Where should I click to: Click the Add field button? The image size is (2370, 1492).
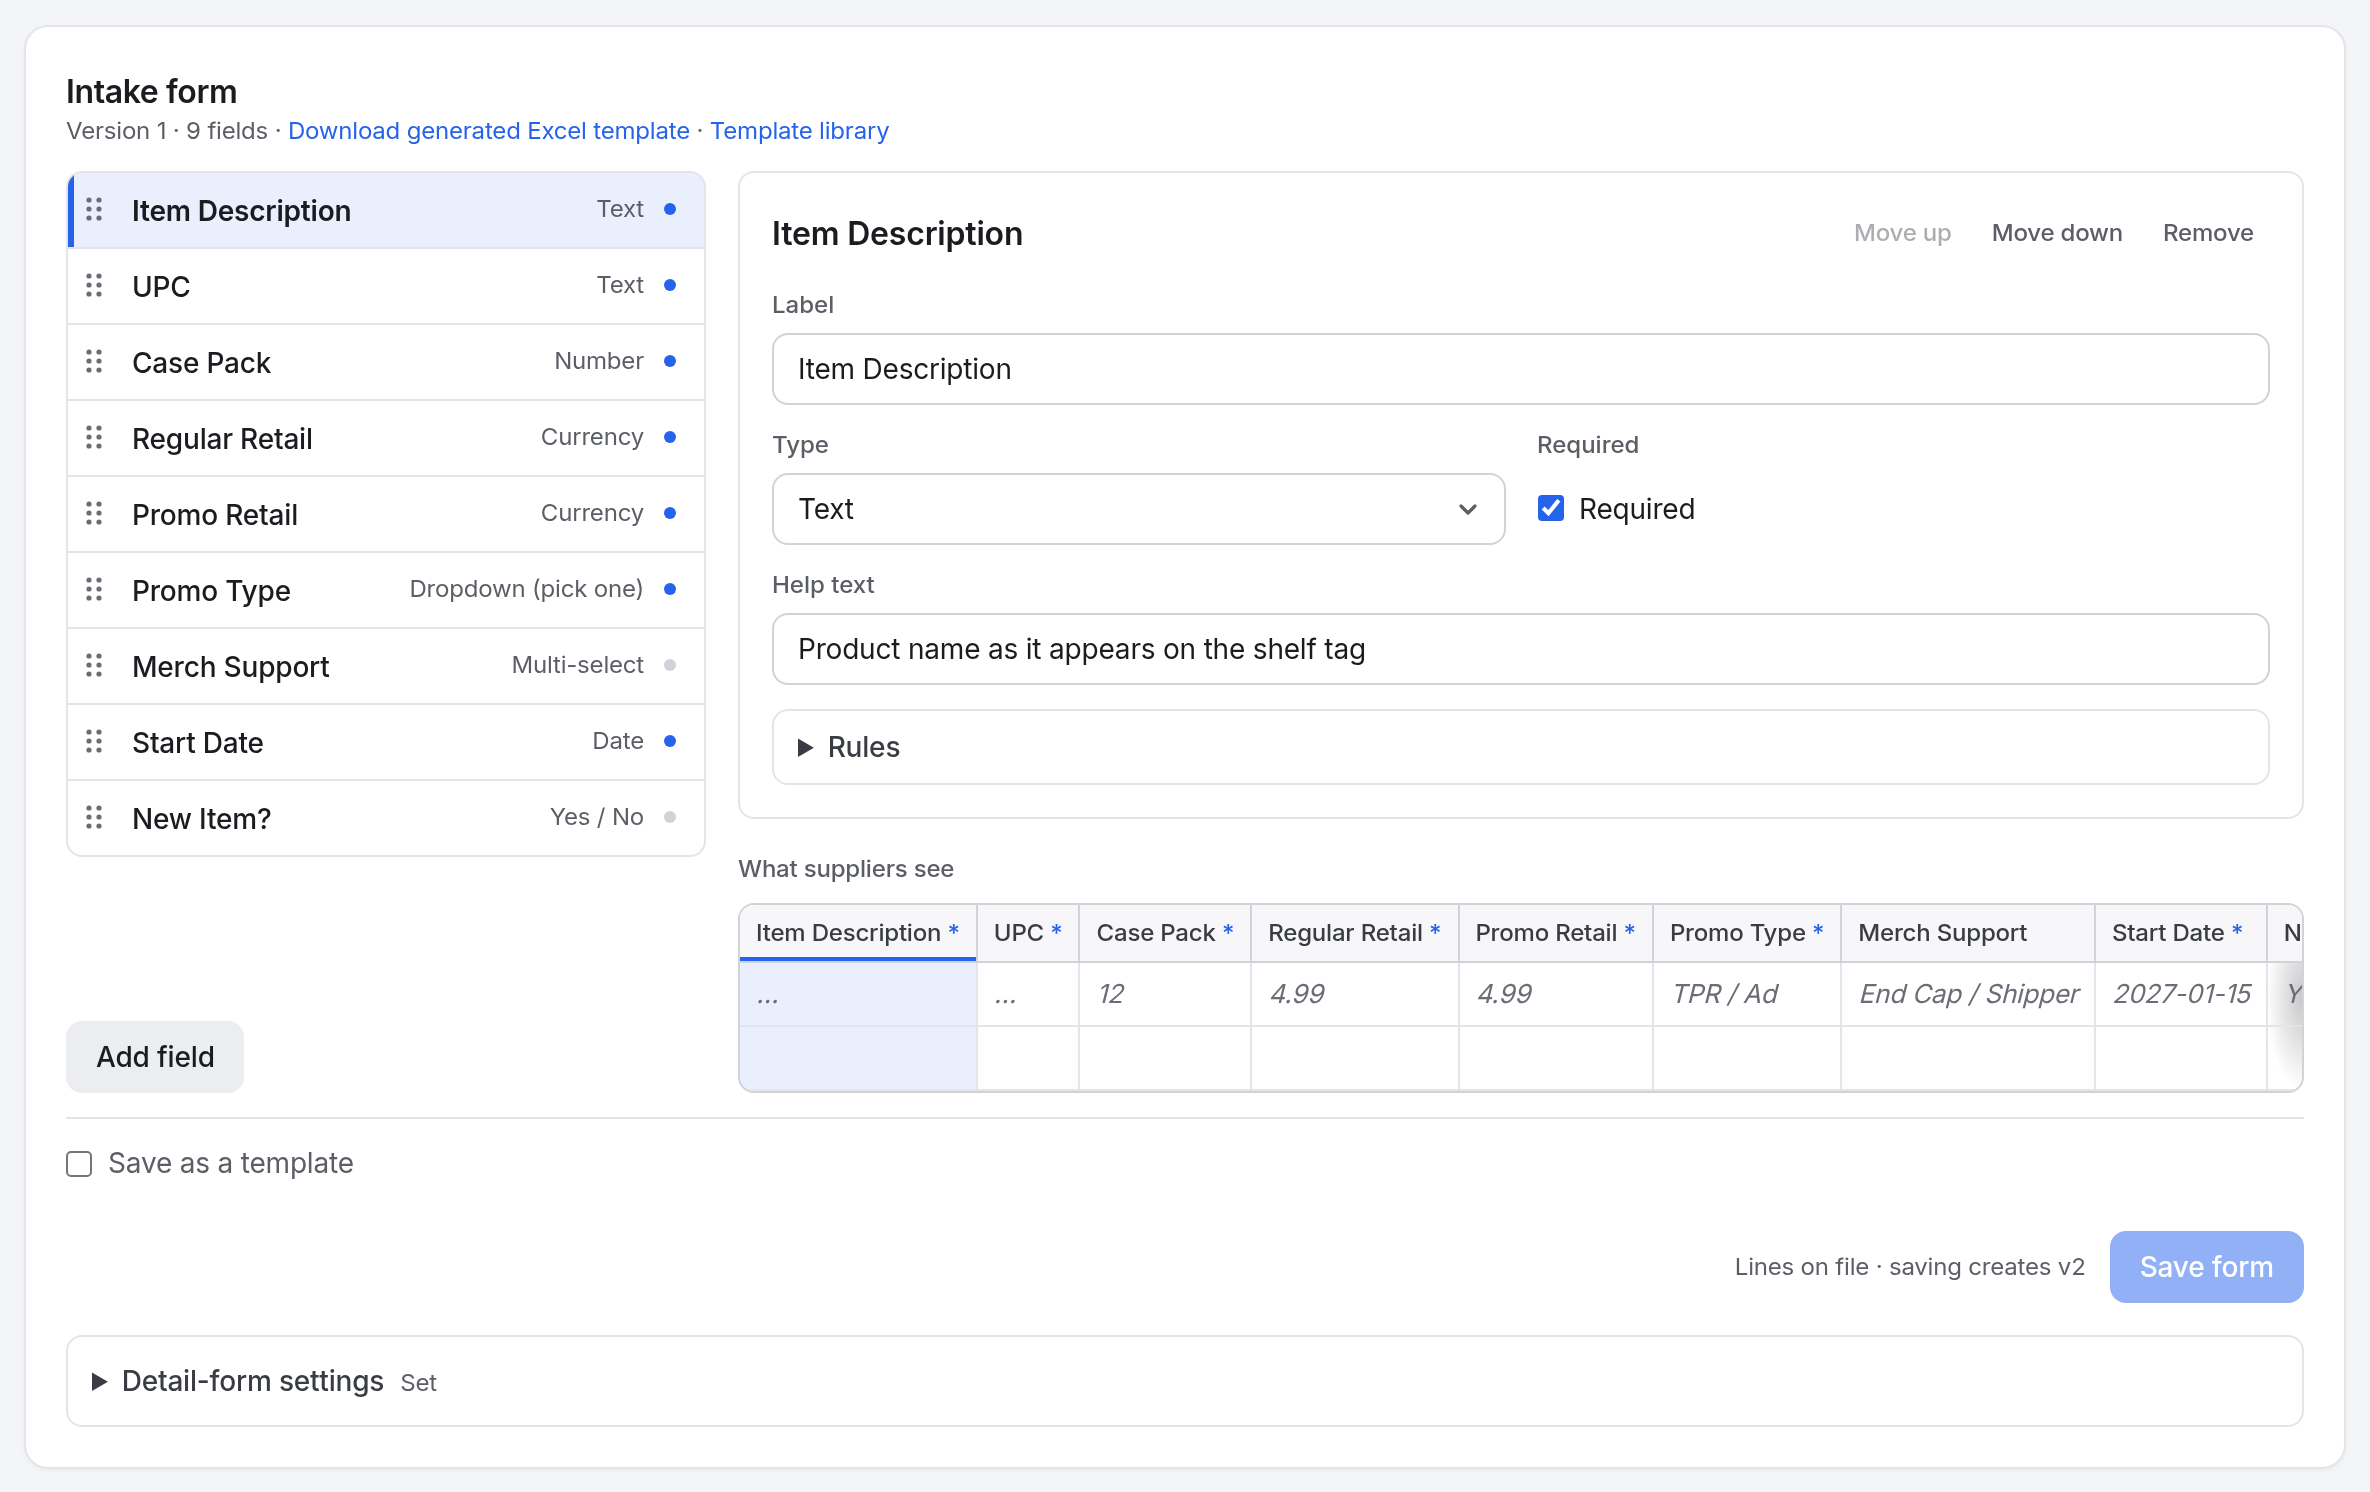[155, 1057]
